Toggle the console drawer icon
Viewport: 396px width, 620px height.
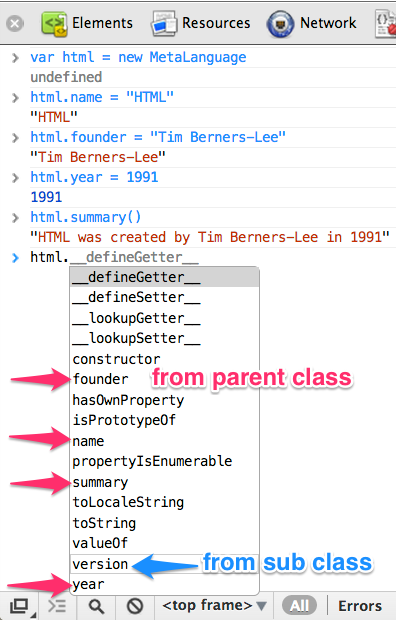pyautogui.click(x=57, y=606)
